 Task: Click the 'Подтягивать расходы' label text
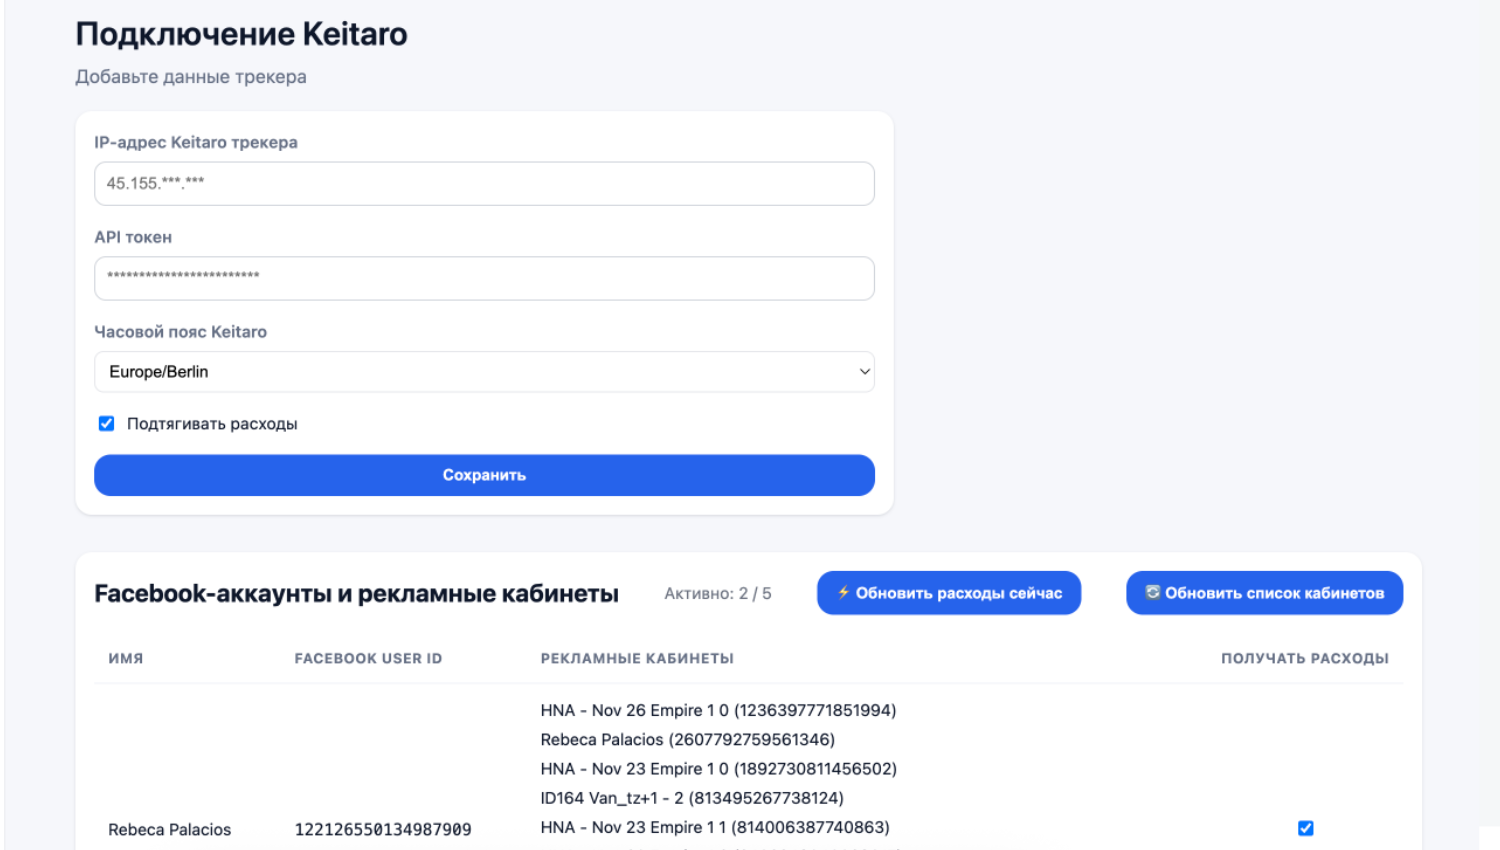pos(212,424)
